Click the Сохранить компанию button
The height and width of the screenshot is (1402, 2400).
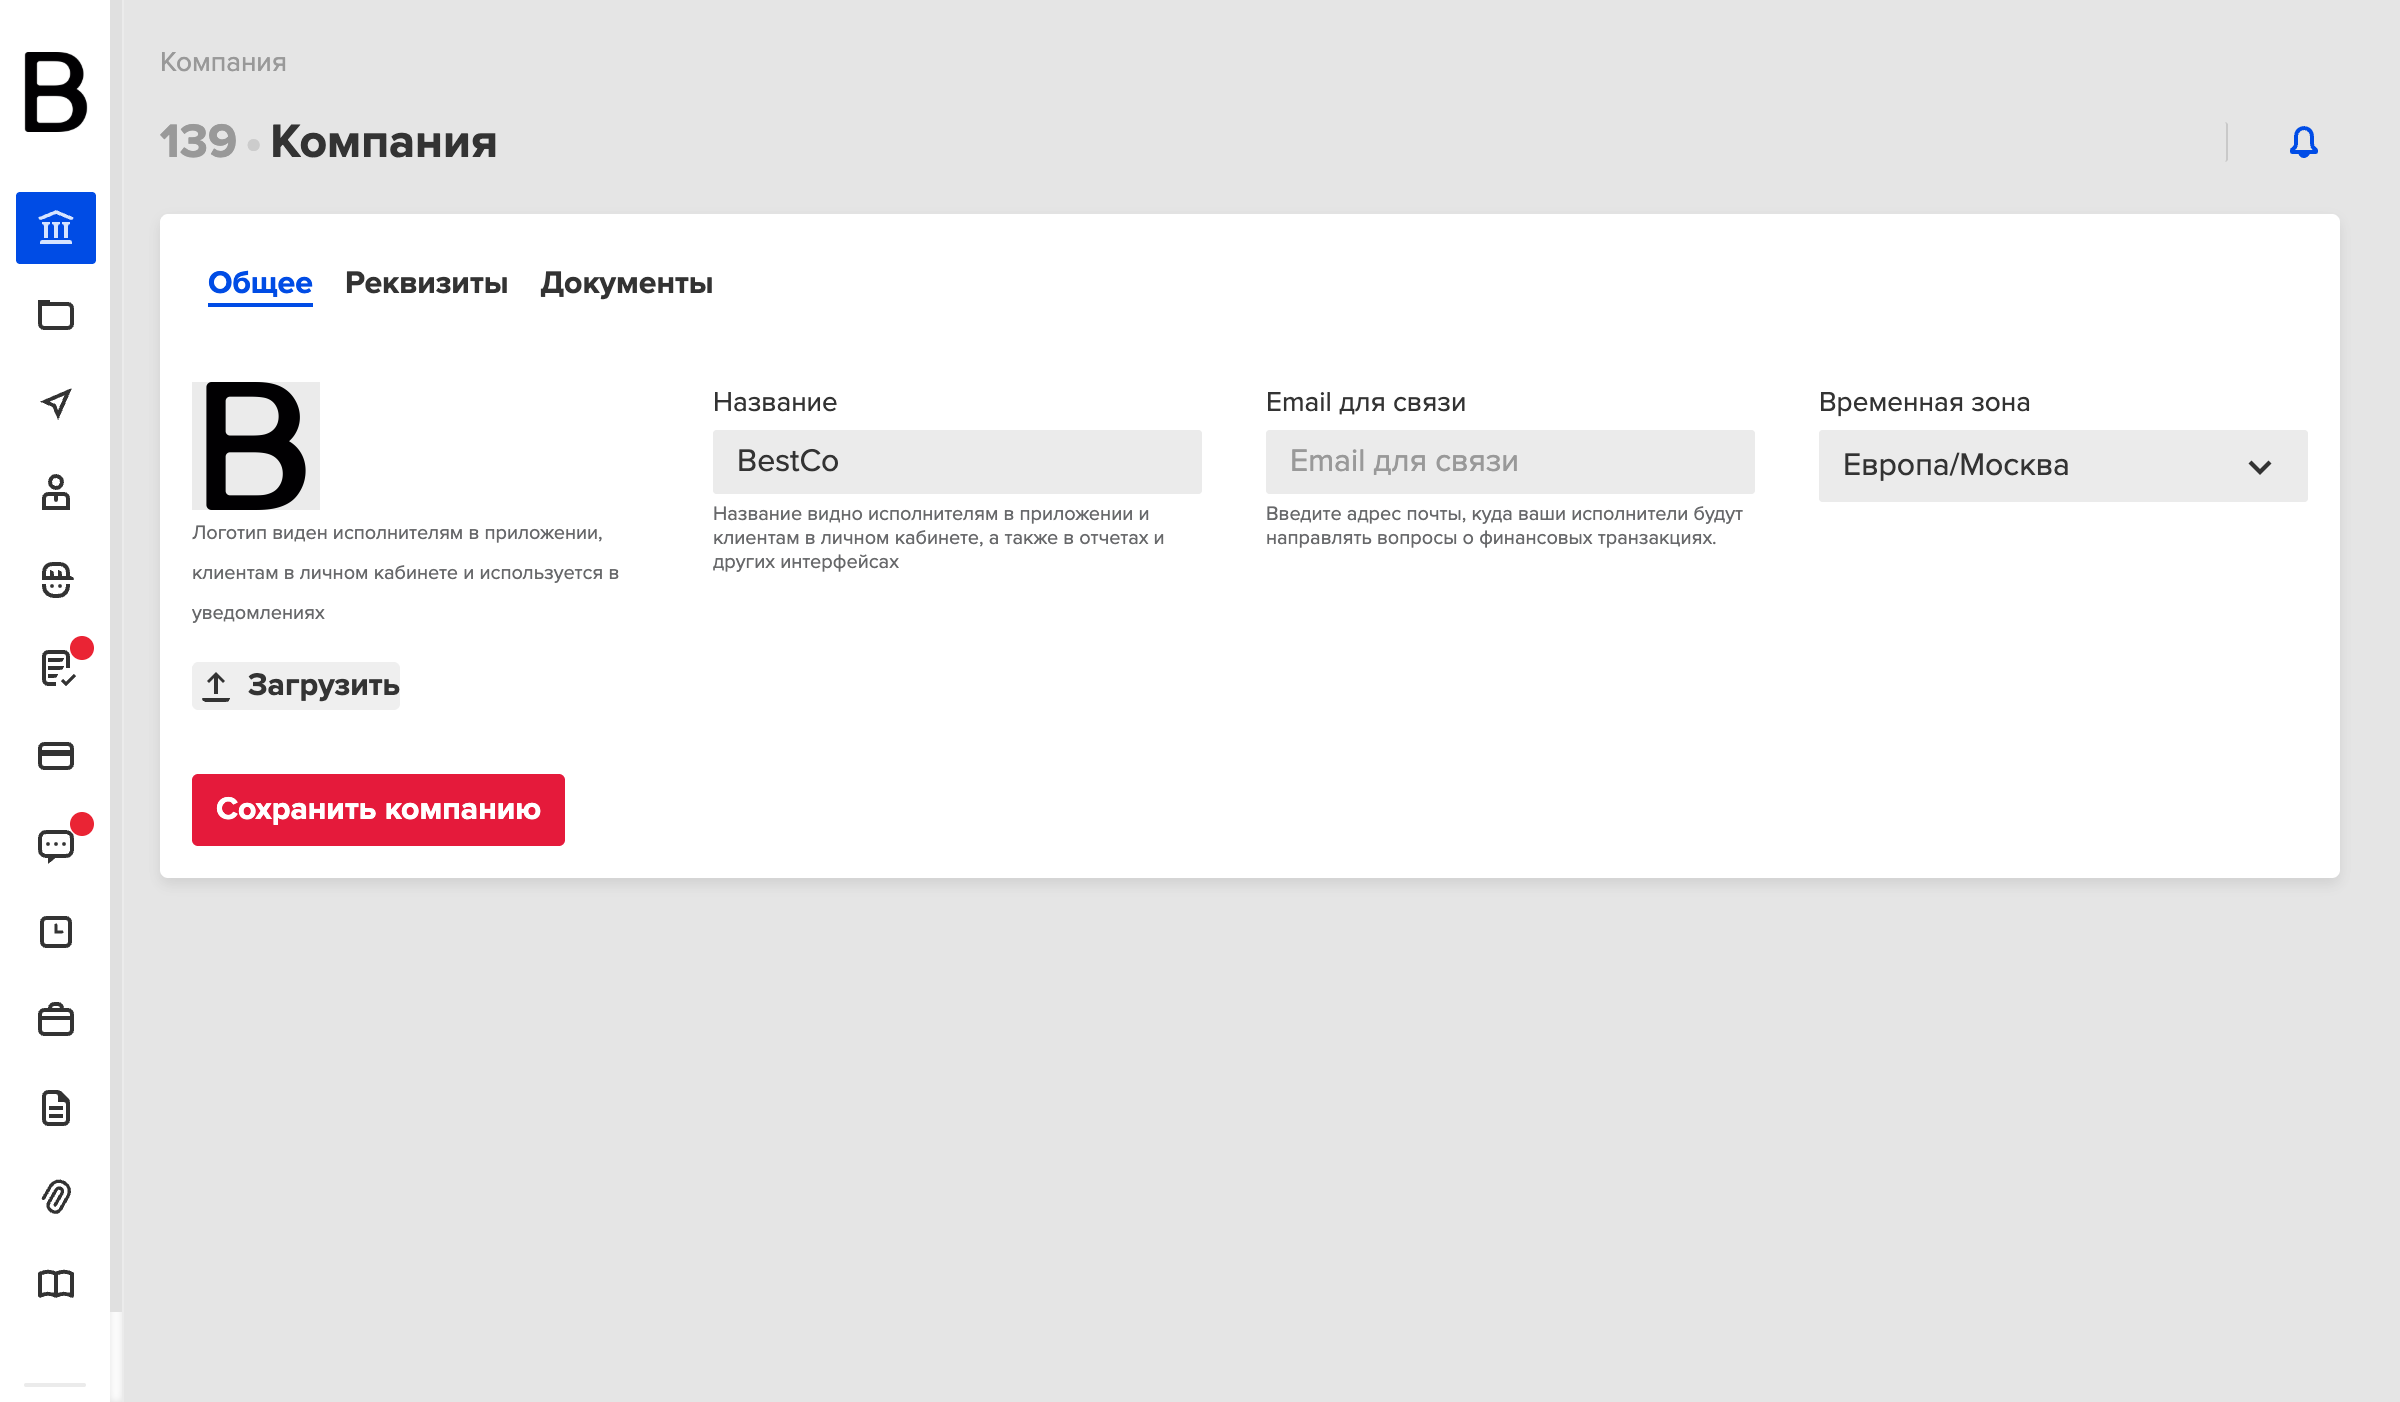378,810
